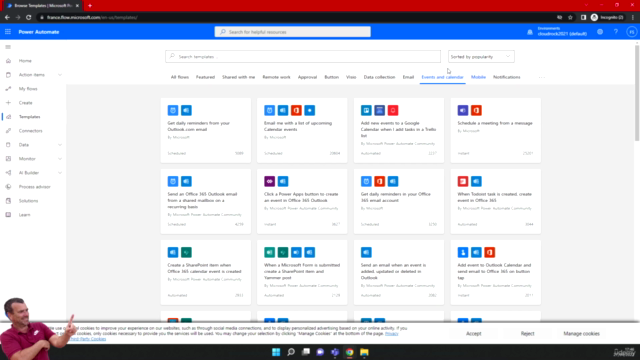The height and width of the screenshot is (360, 640).
Task: Select the All flows tab
Action: click(x=180, y=77)
